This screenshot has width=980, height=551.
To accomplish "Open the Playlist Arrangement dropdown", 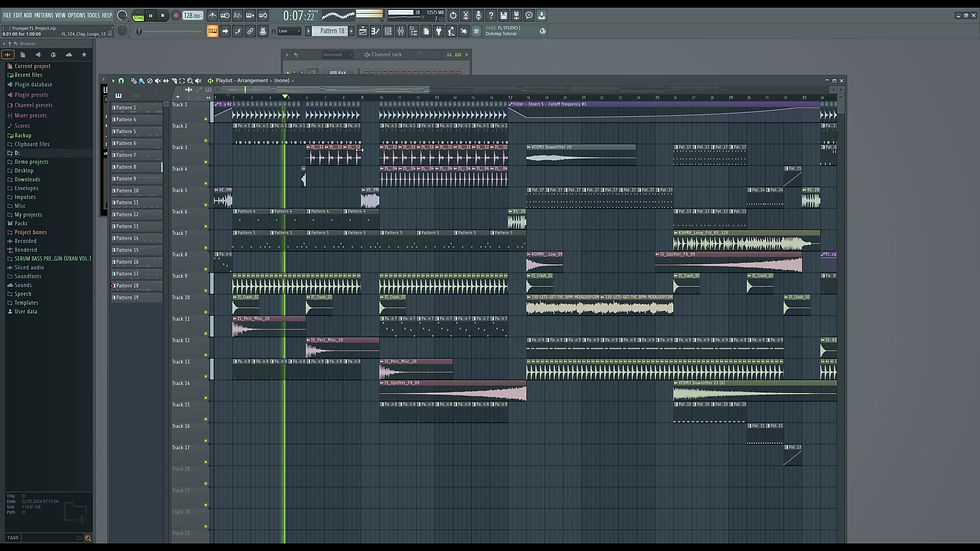I will pyautogui.click(x=252, y=81).
